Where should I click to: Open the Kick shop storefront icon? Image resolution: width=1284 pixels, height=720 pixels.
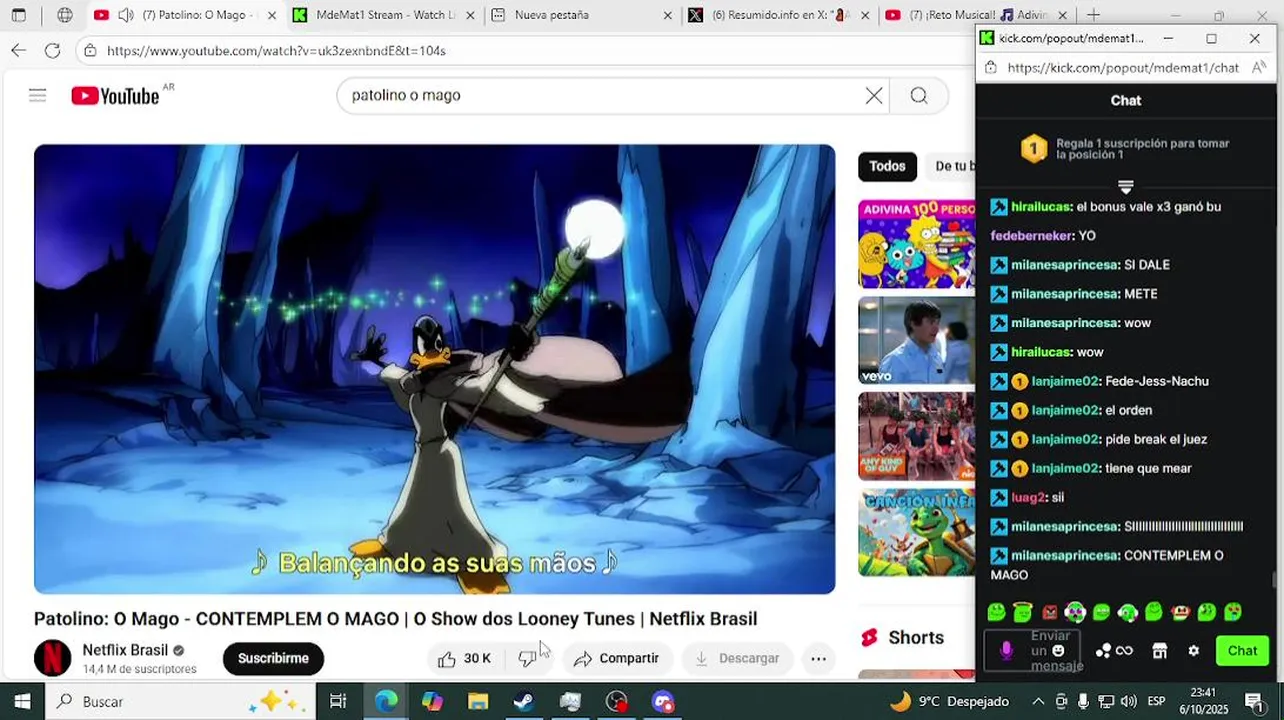click(1160, 651)
